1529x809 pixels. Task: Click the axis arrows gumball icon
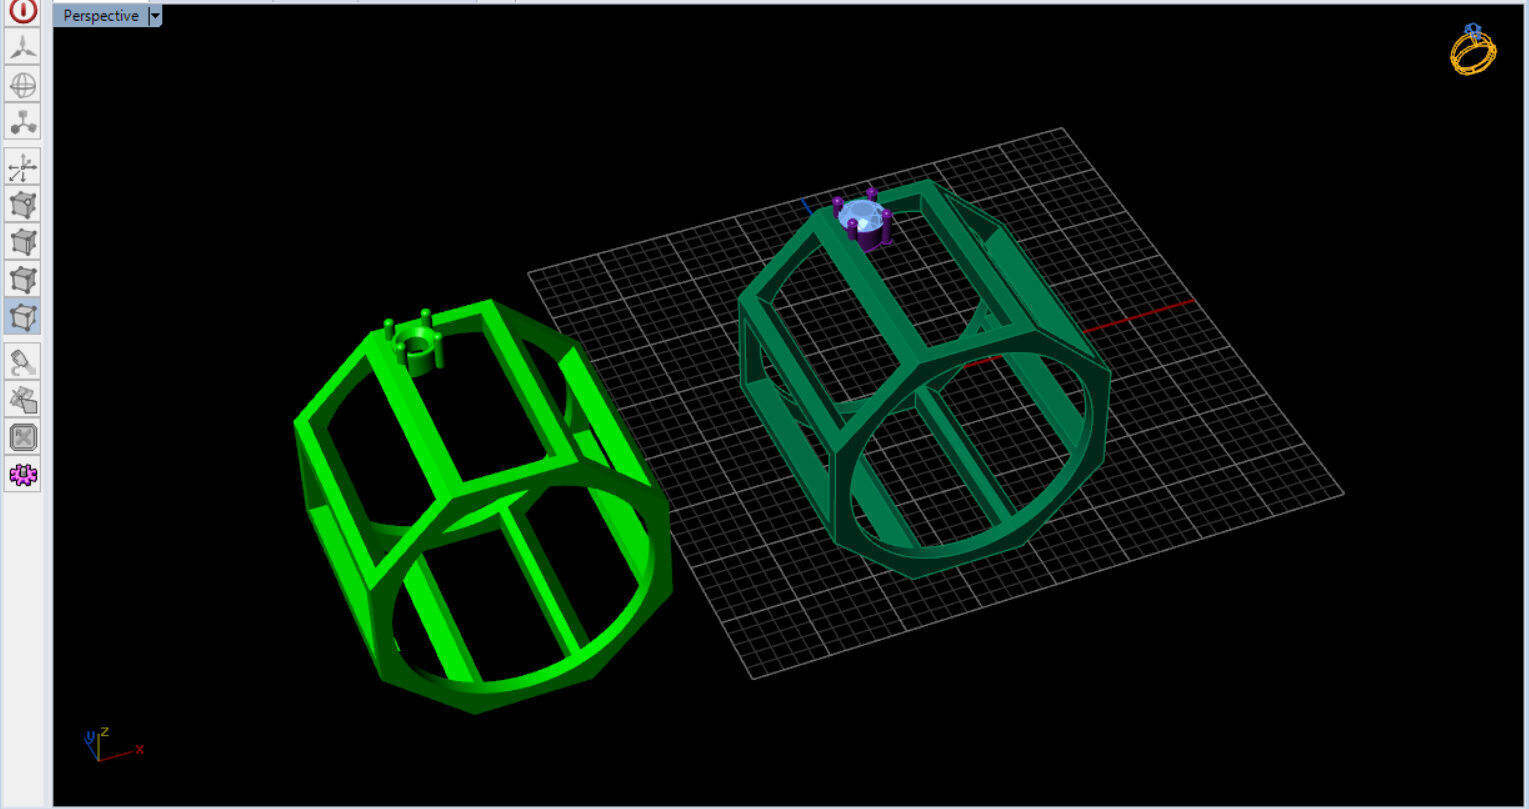[23, 167]
